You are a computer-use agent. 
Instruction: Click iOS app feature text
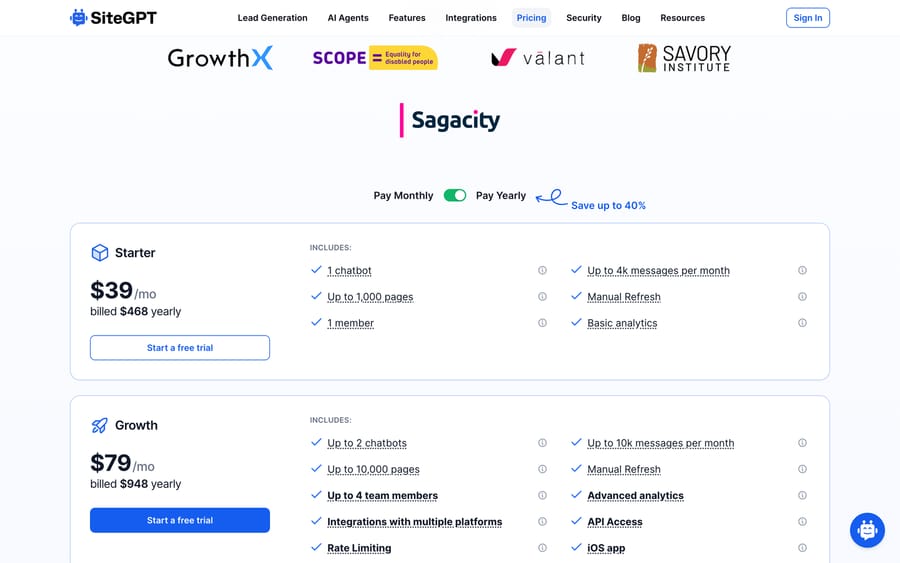tap(606, 548)
